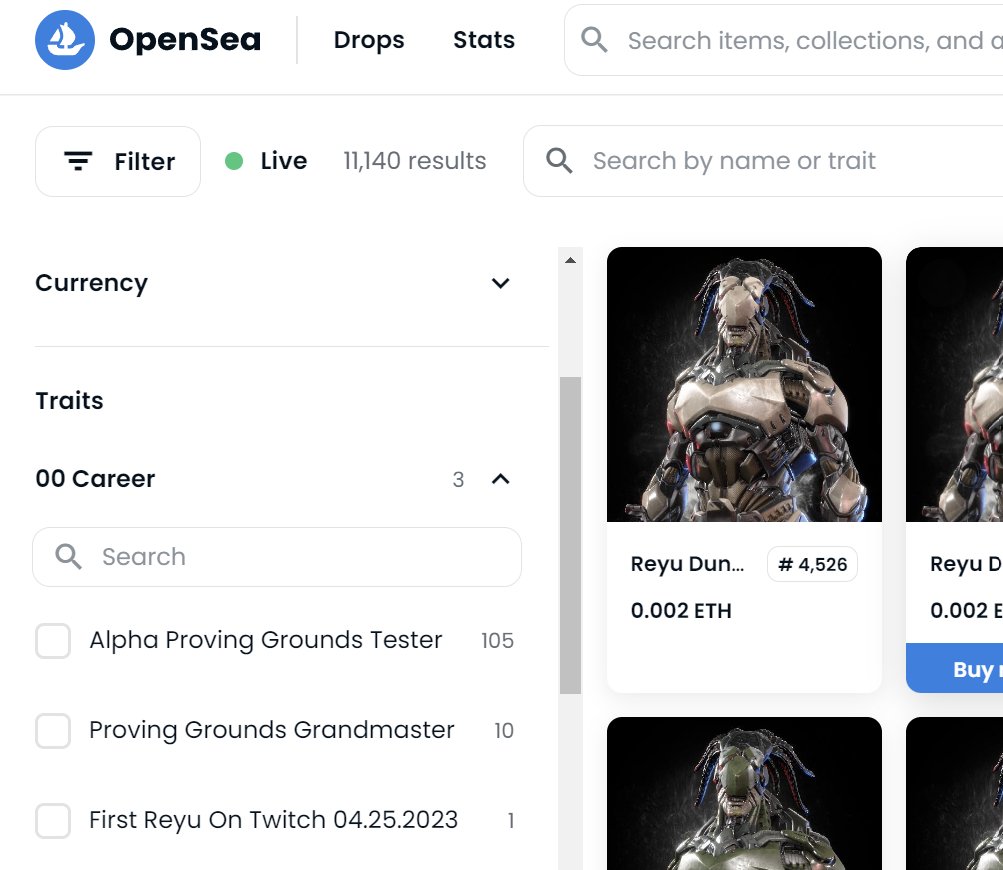This screenshot has width=1003, height=870.
Task: Click the Traits heading
Action: point(69,400)
